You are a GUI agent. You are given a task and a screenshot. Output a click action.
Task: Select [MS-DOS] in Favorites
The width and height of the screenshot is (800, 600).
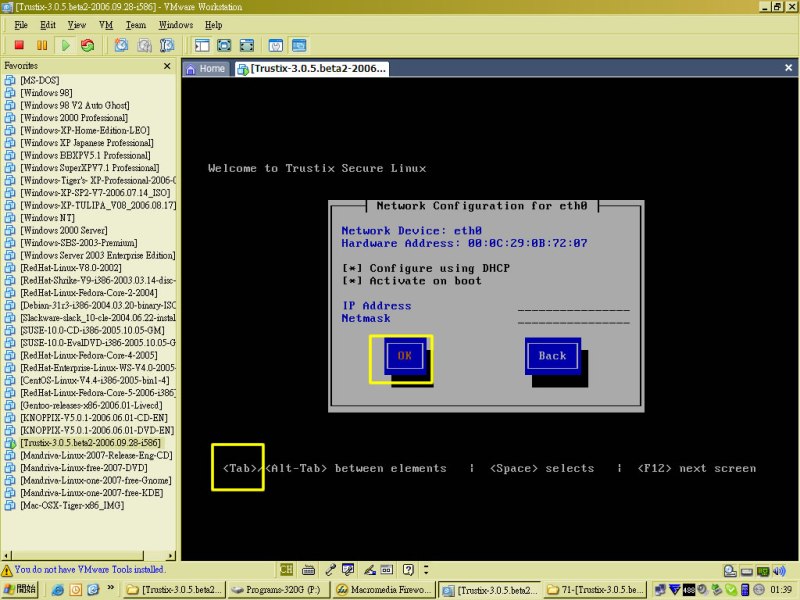[39, 80]
